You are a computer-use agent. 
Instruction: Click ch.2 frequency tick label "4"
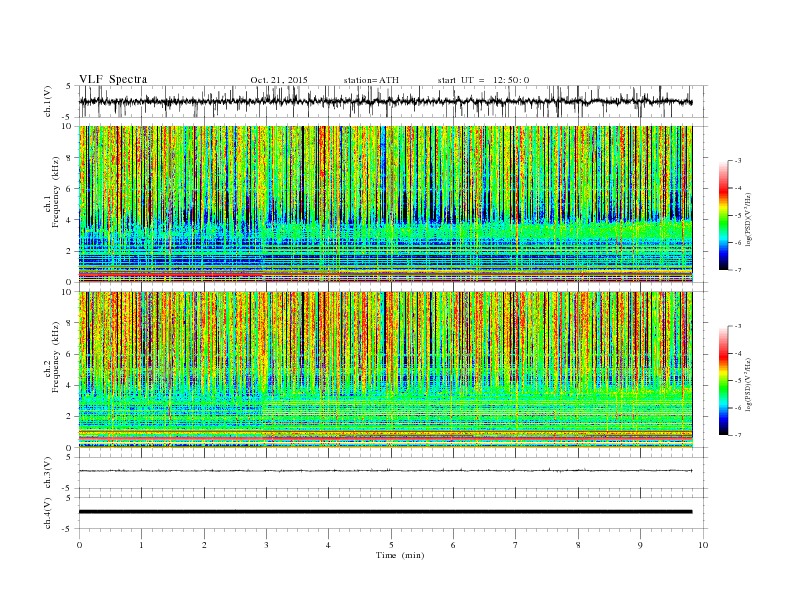(70, 385)
